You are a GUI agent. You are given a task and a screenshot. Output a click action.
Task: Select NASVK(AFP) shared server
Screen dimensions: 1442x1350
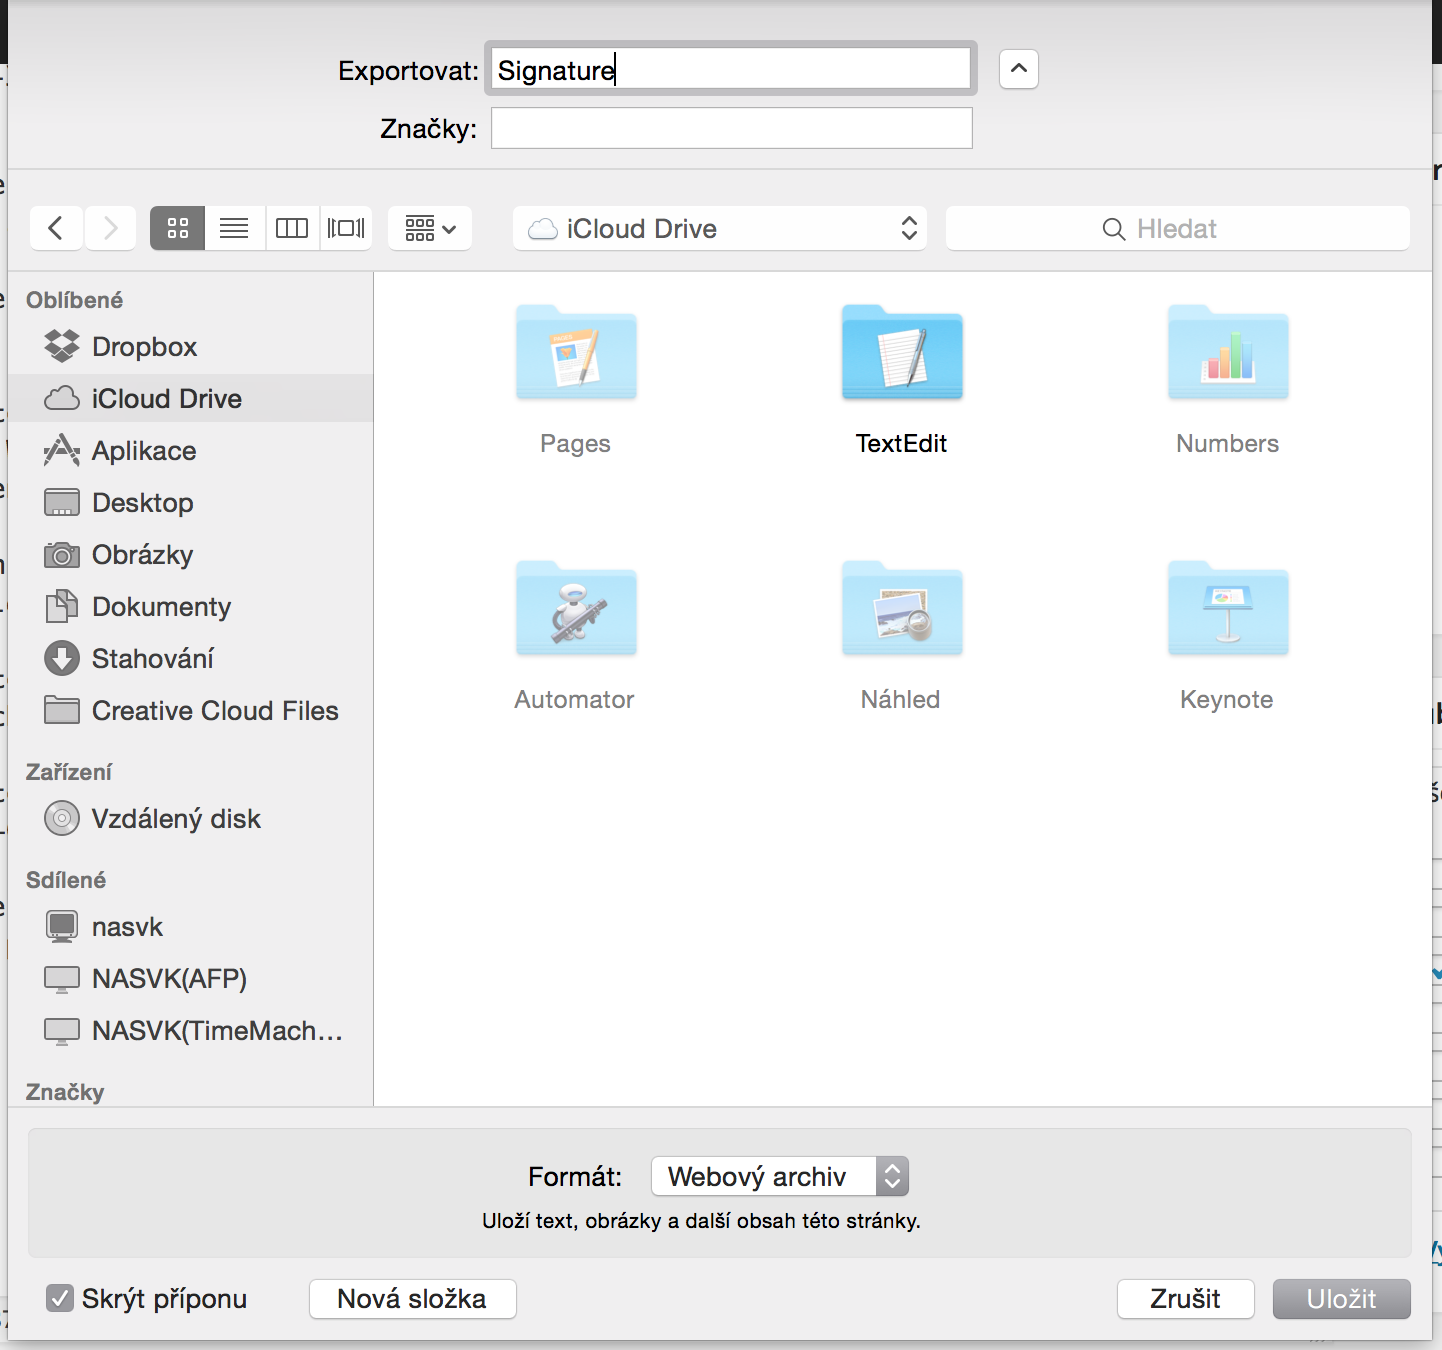click(x=190, y=978)
